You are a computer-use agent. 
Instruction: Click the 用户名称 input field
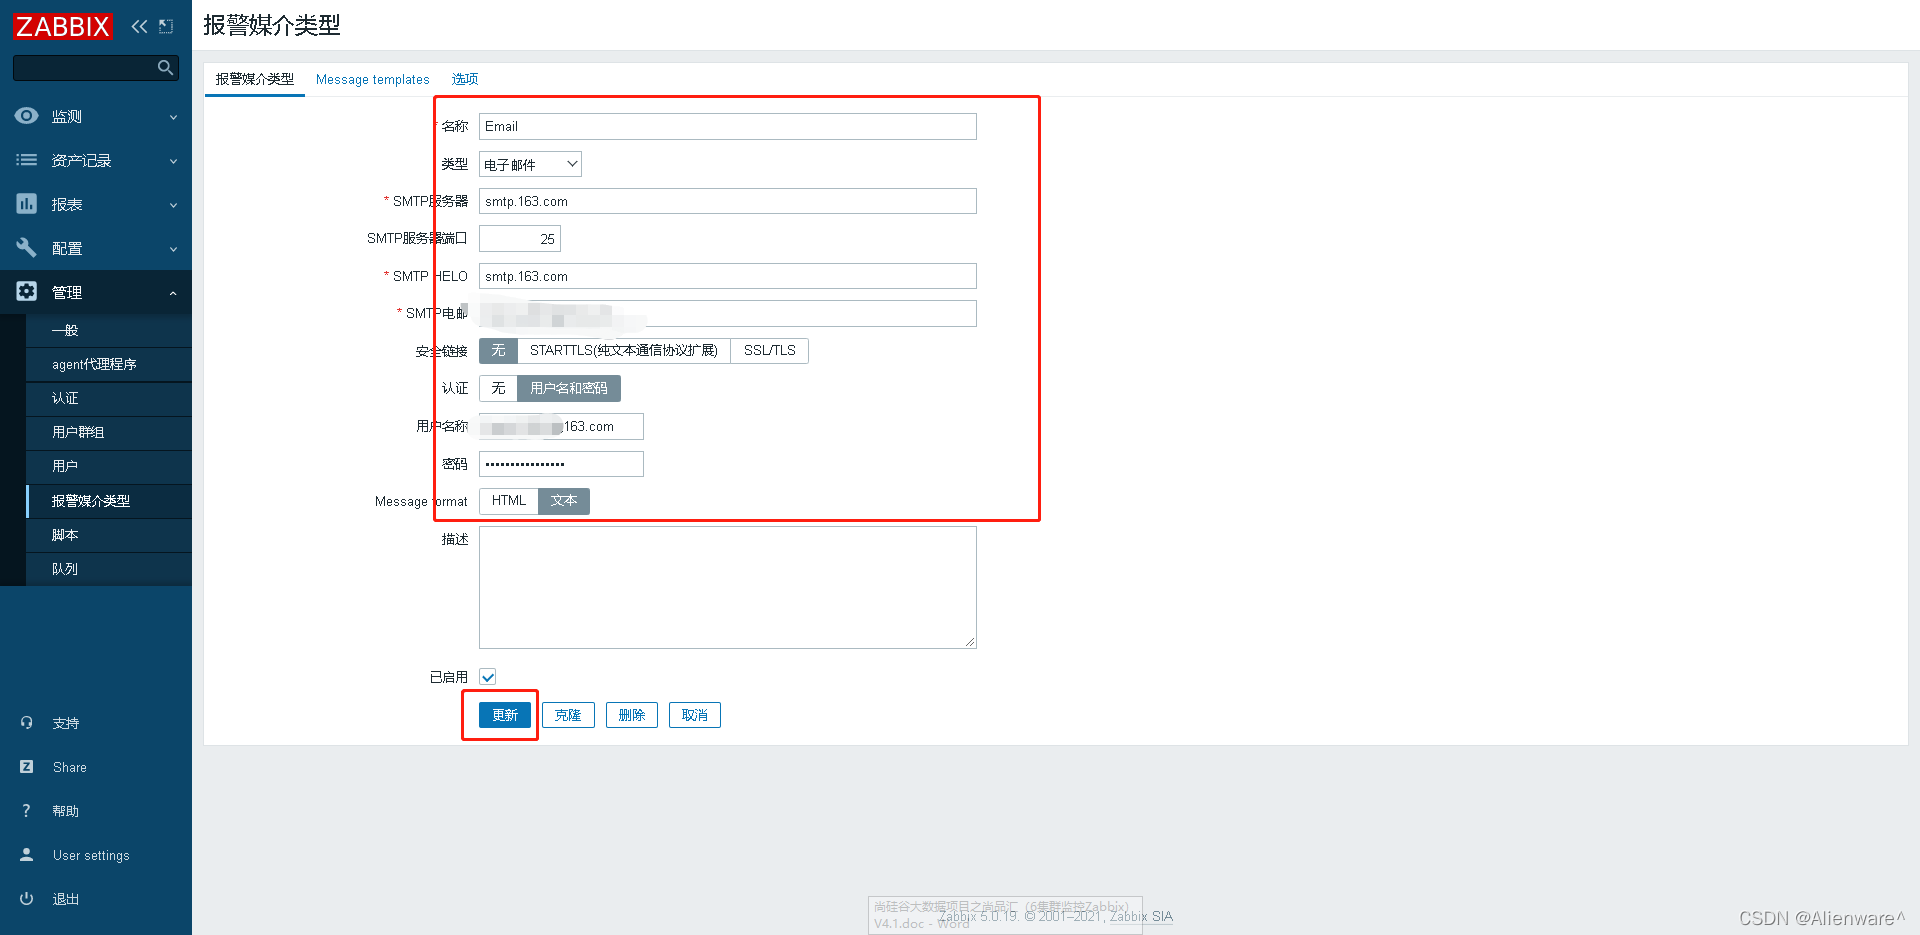(561, 426)
